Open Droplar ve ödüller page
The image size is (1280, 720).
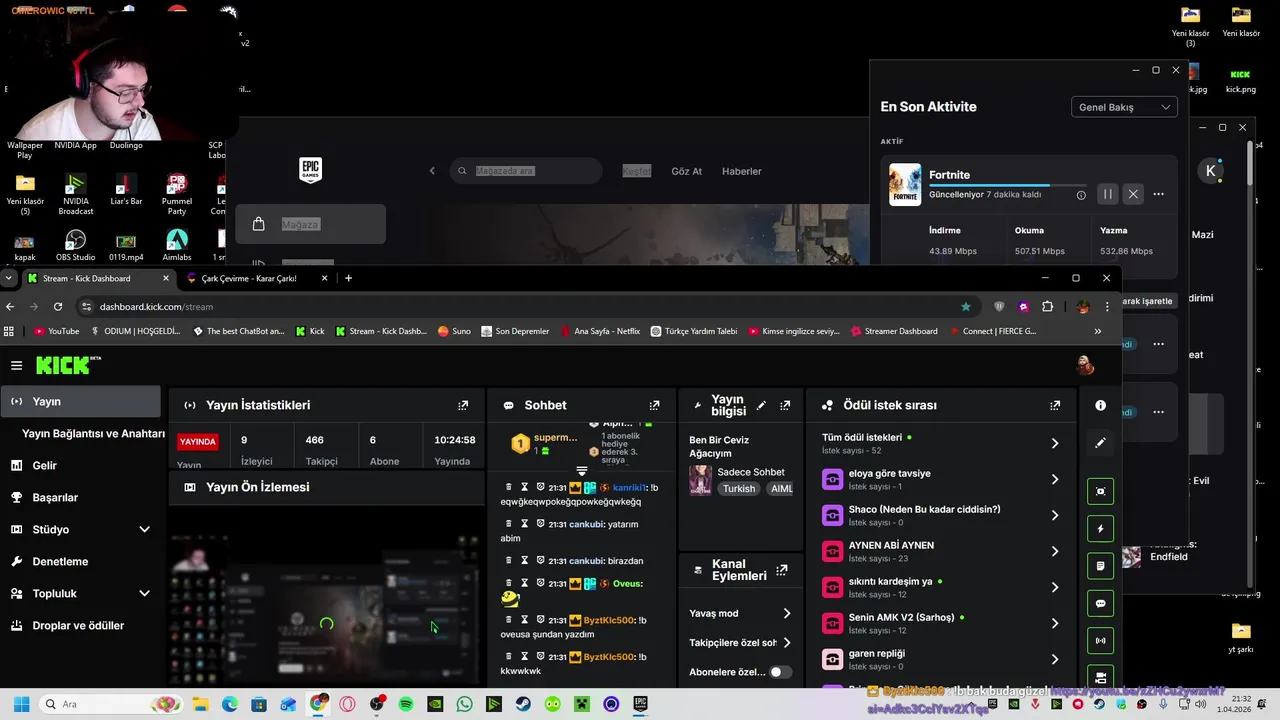tap(80, 625)
